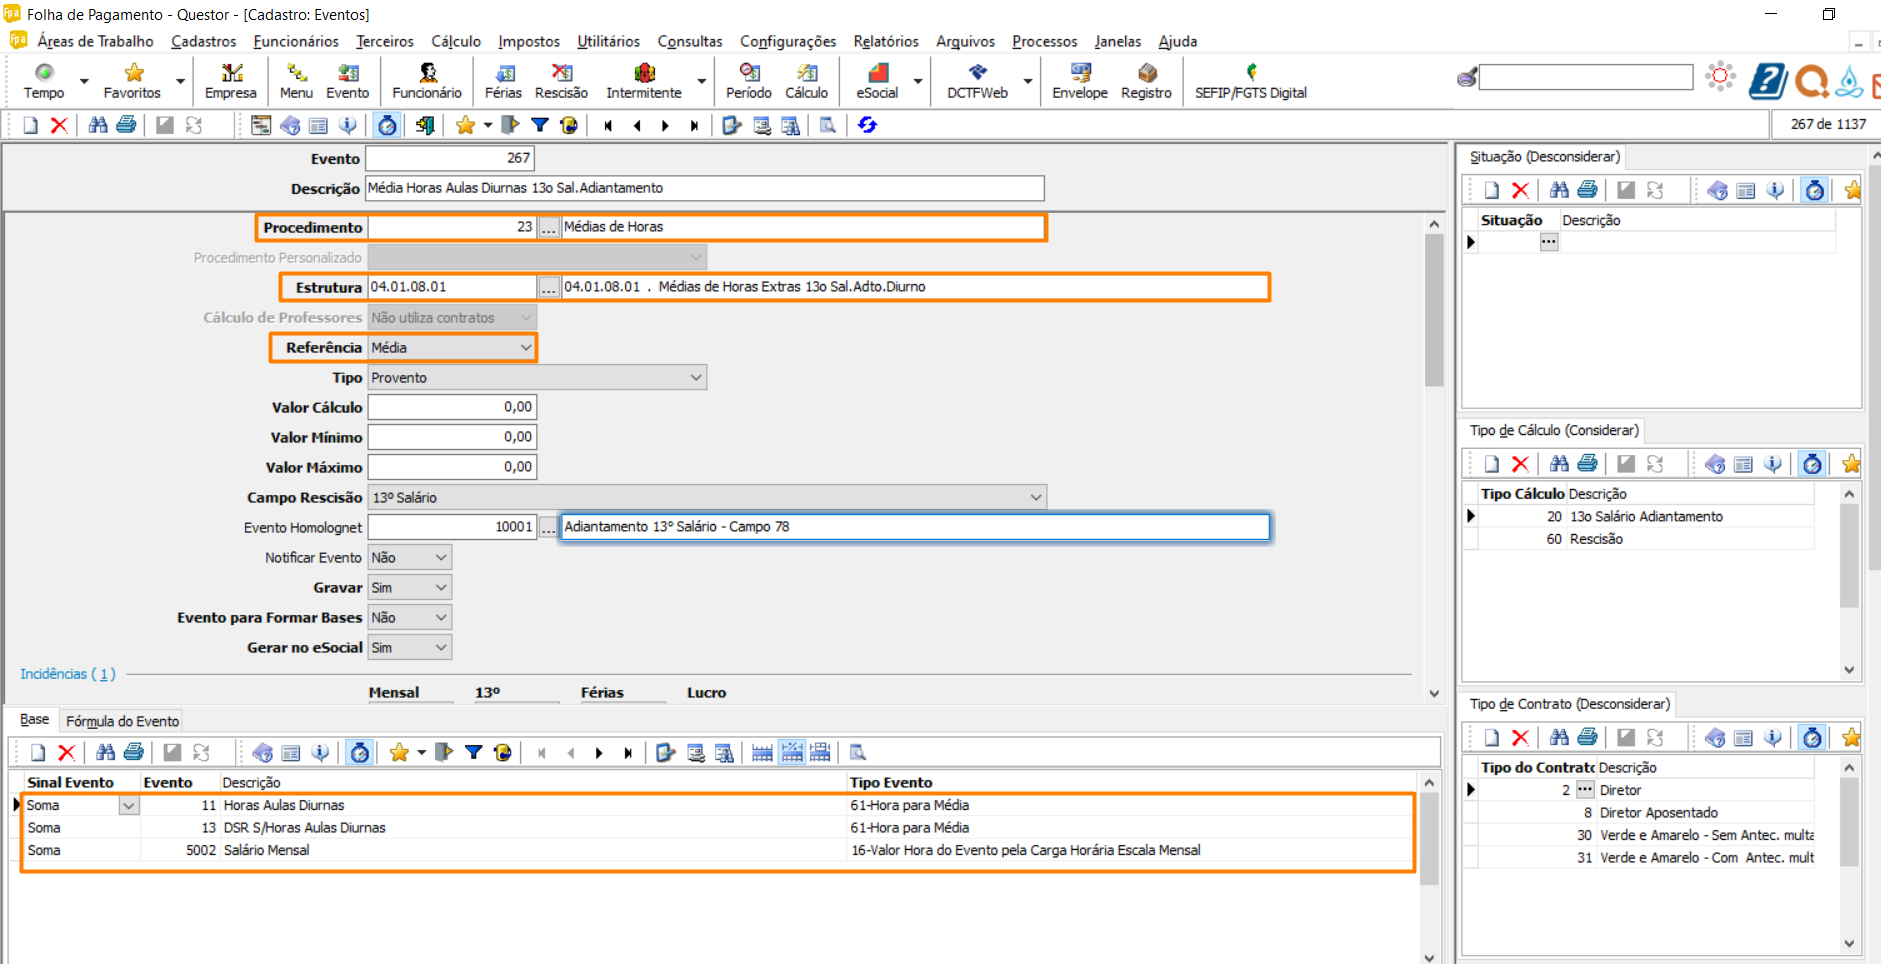Viewport: 1881px width, 964px height.
Task: Click the Envelope toolbar icon
Action: point(1080,80)
